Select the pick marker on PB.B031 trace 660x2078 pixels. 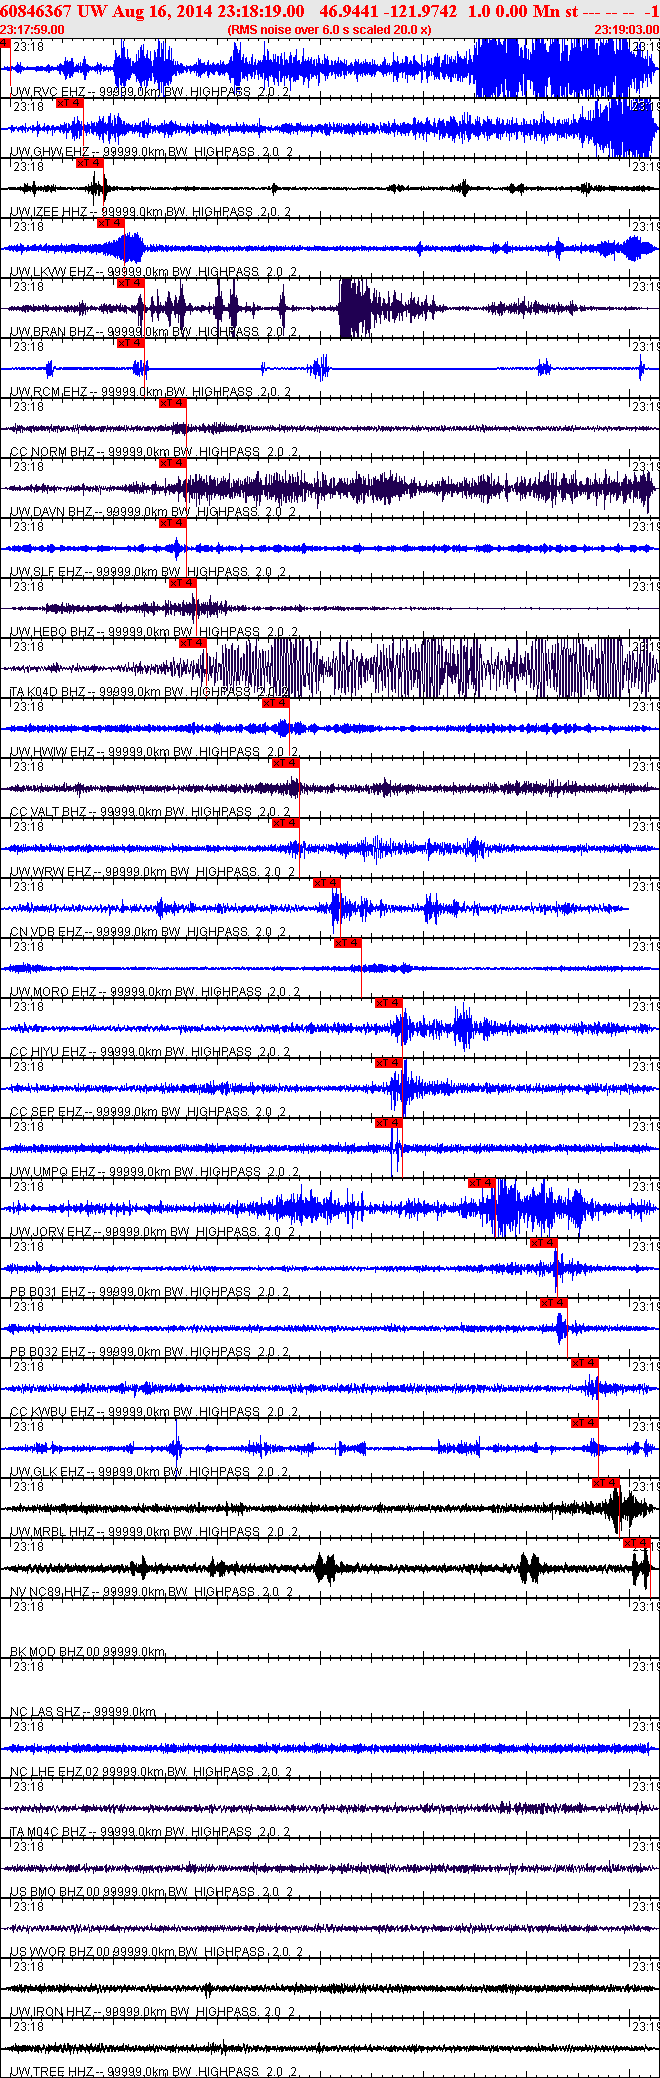544,1243
